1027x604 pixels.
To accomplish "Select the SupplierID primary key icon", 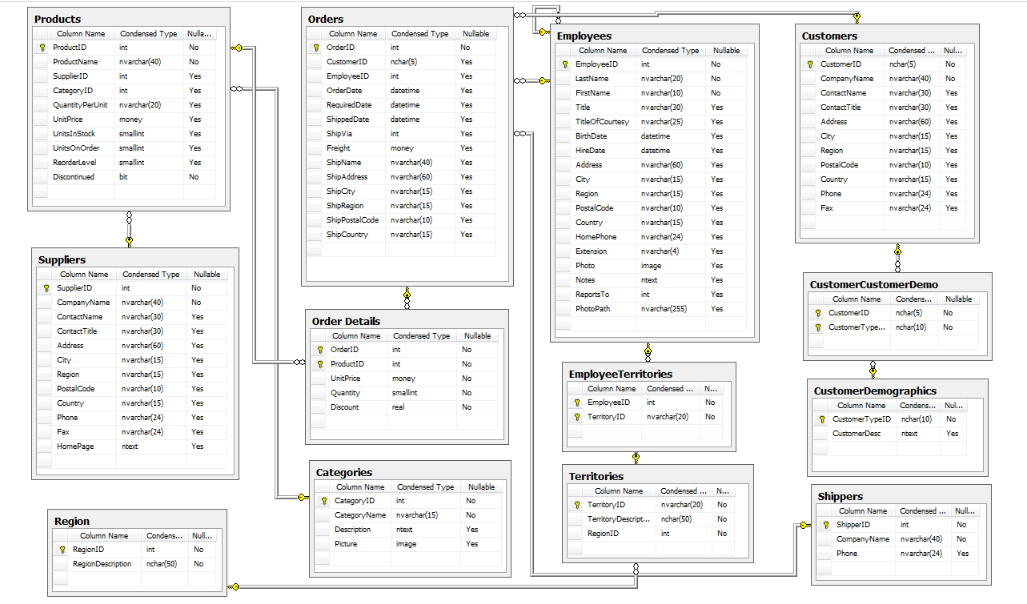I will (44, 288).
